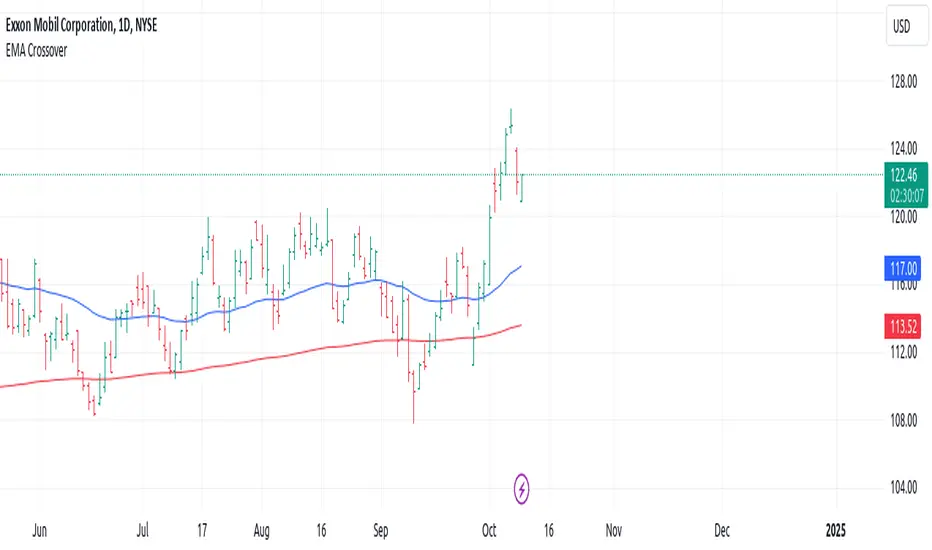Click the 16 date label after Aug
This screenshot has width=932, height=550.
pyautogui.click(x=321, y=530)
